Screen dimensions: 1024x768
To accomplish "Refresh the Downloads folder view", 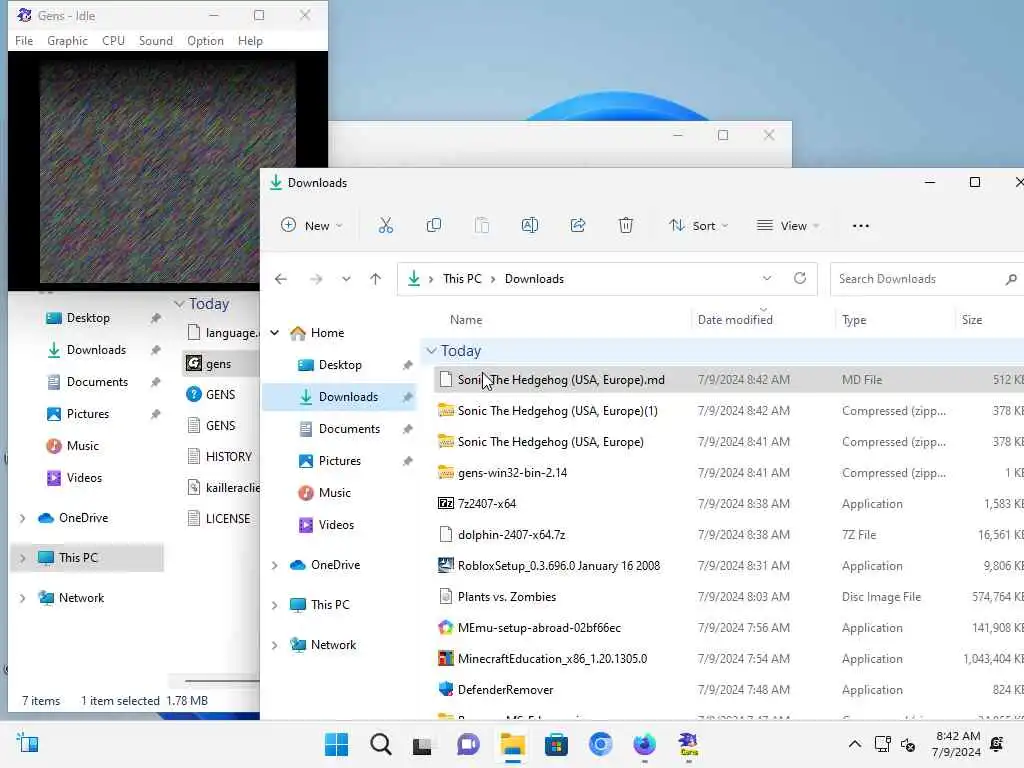I will [x=800, y=278].
